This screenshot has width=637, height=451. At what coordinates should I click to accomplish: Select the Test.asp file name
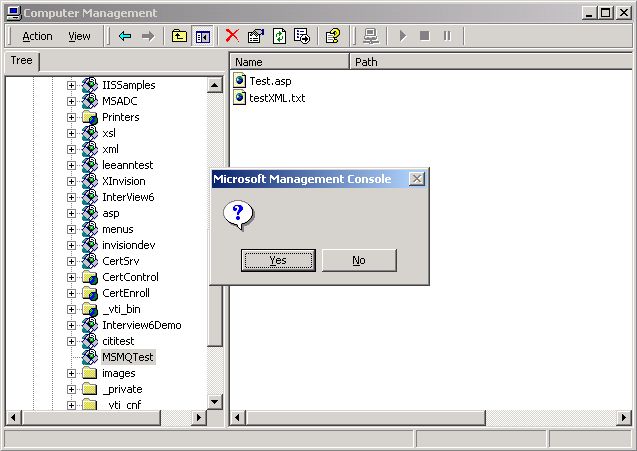[x=270, y=81]
